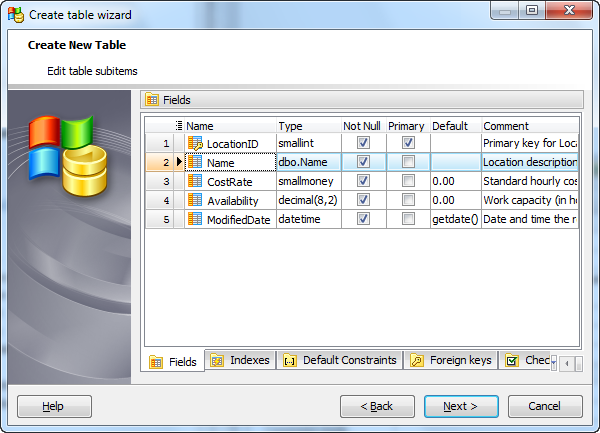The width and height of the screenshot is (600, 433).
Task: Click the ModifiedDate field row icon
Action: (x=195, y=220)
